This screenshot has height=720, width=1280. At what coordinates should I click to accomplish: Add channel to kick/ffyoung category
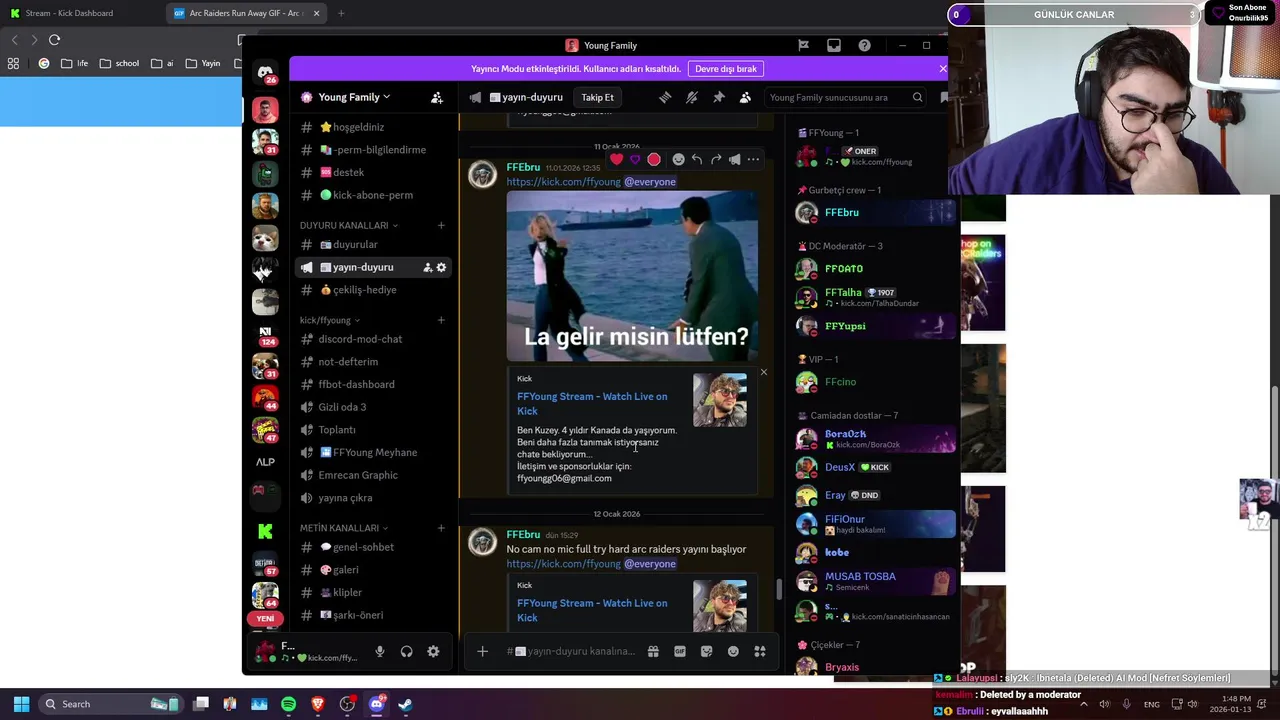441,320
